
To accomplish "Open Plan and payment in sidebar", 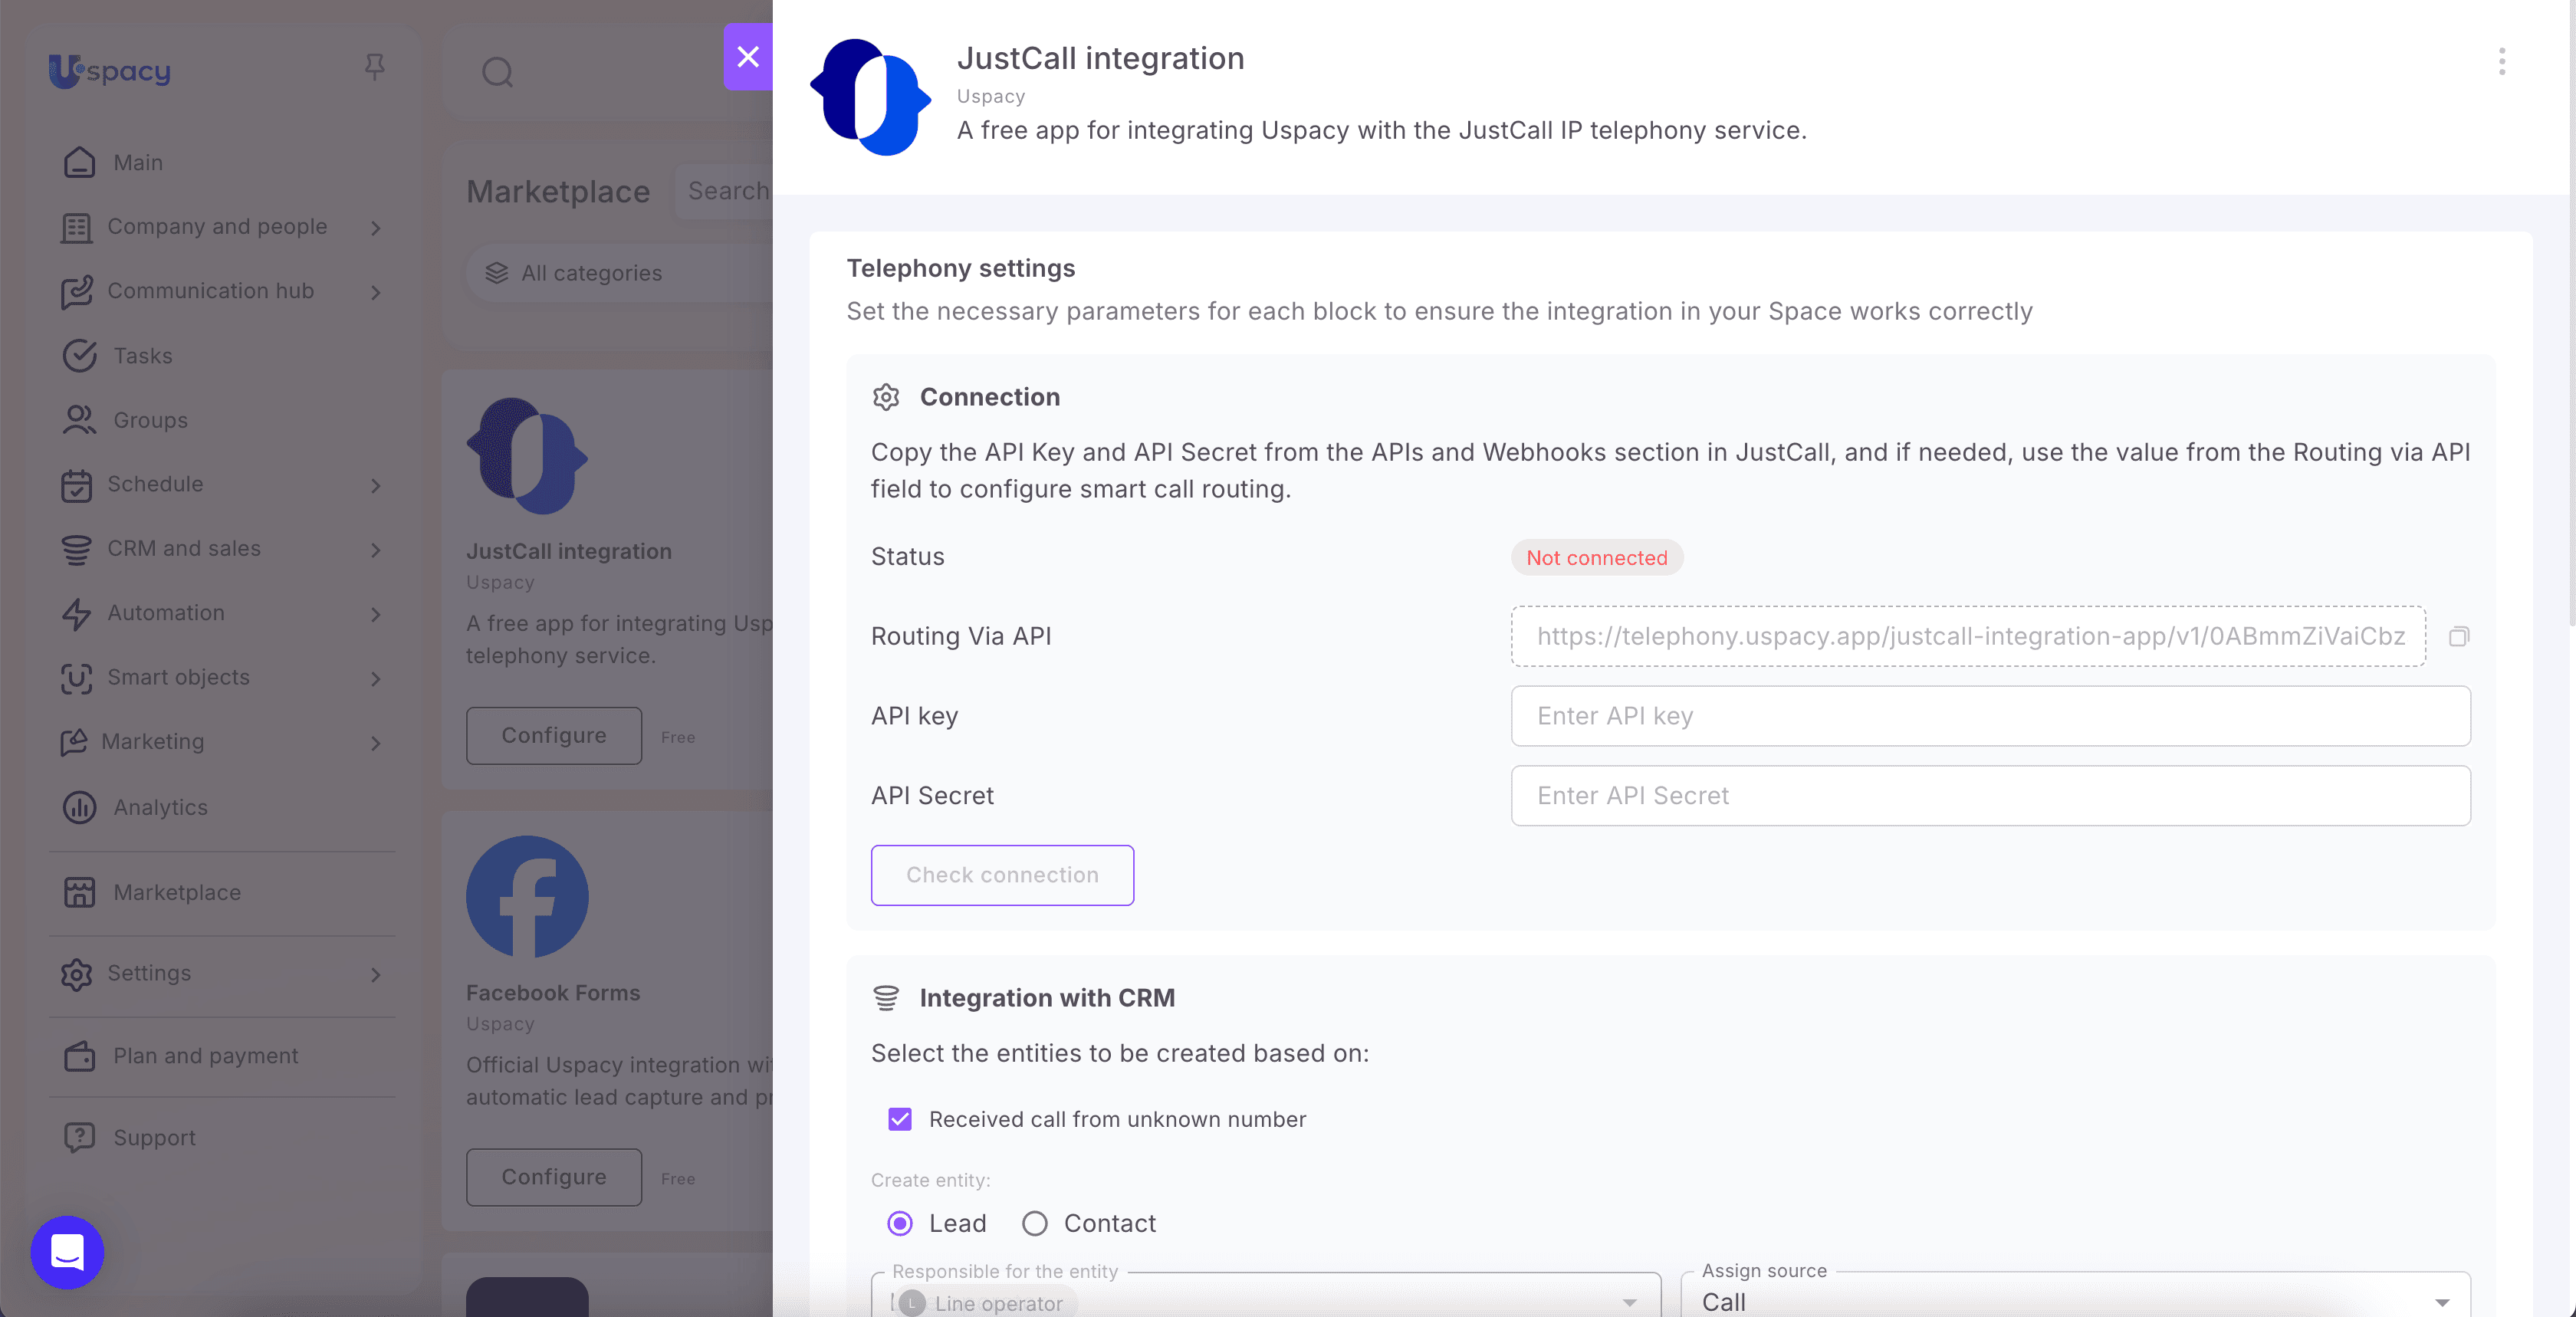I will tap(206, 1056).
